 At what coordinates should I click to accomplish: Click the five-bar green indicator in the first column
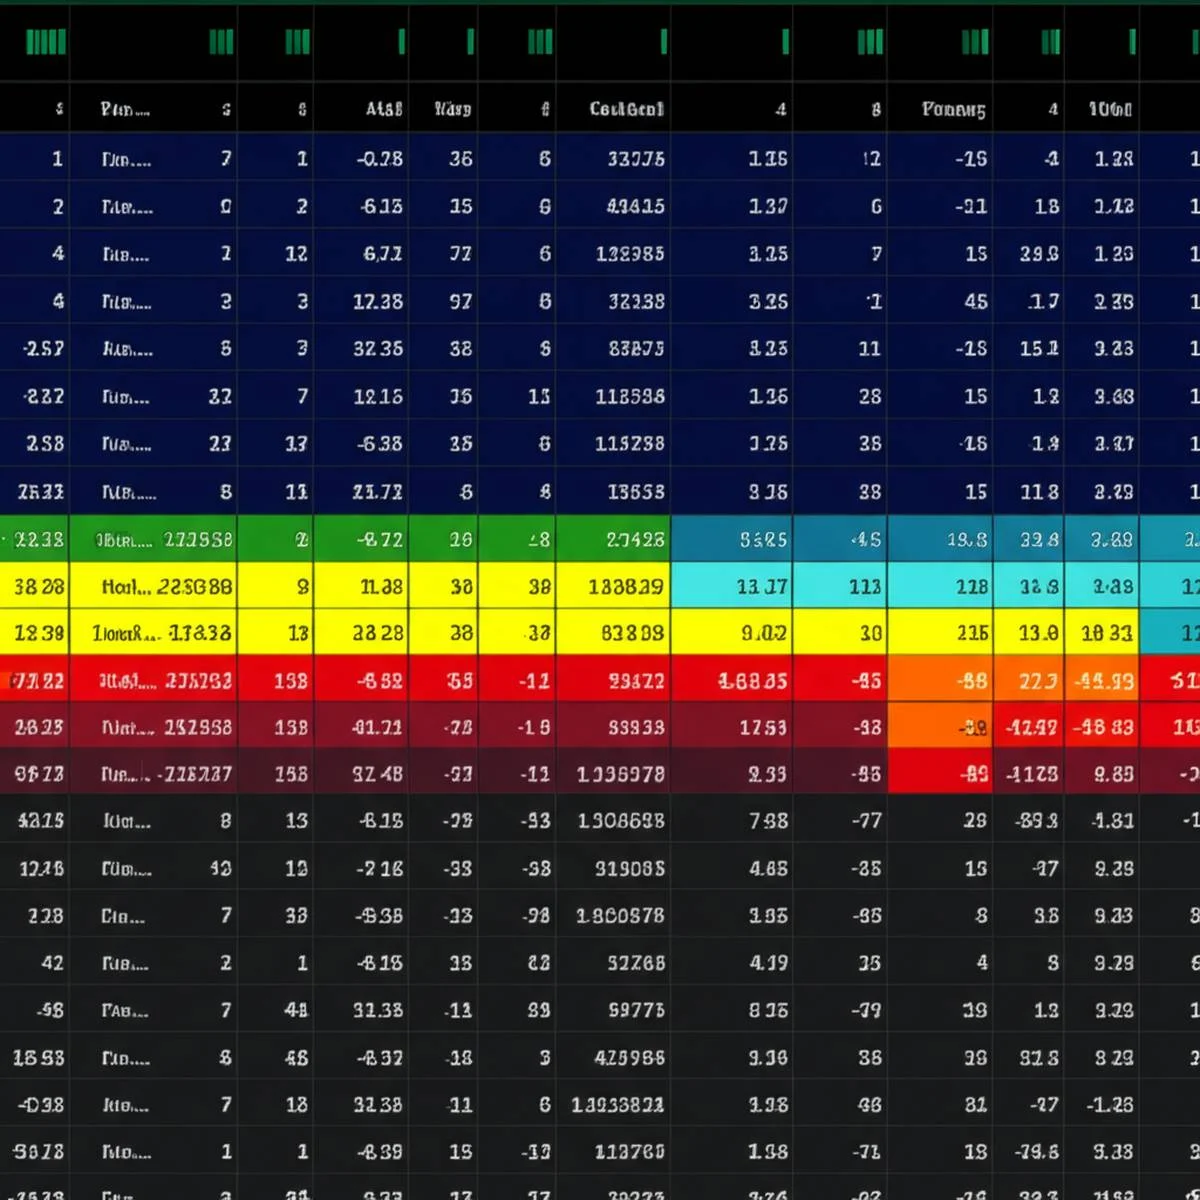45,41
